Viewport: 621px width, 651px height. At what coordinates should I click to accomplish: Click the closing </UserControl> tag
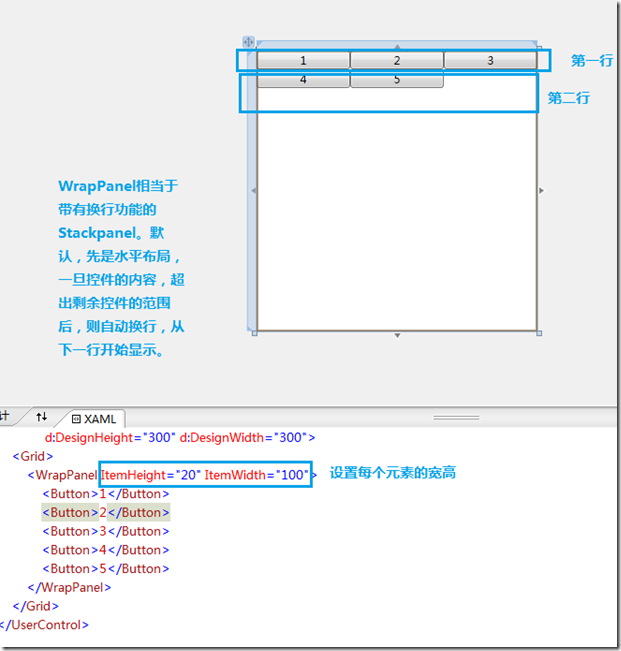(44, 625)
